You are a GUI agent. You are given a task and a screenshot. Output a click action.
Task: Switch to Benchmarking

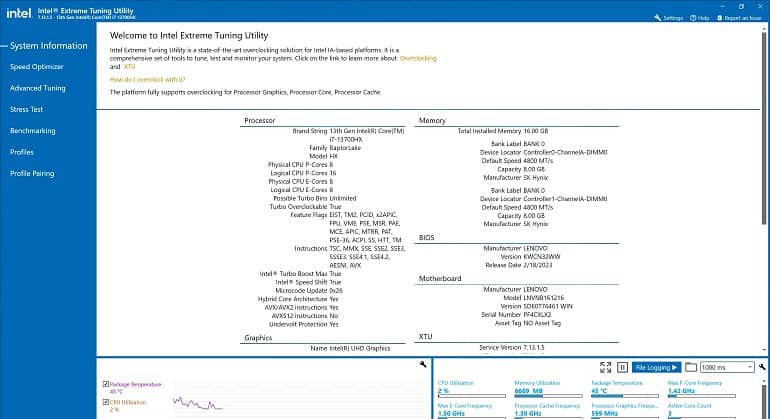click(x=32, y=131)
